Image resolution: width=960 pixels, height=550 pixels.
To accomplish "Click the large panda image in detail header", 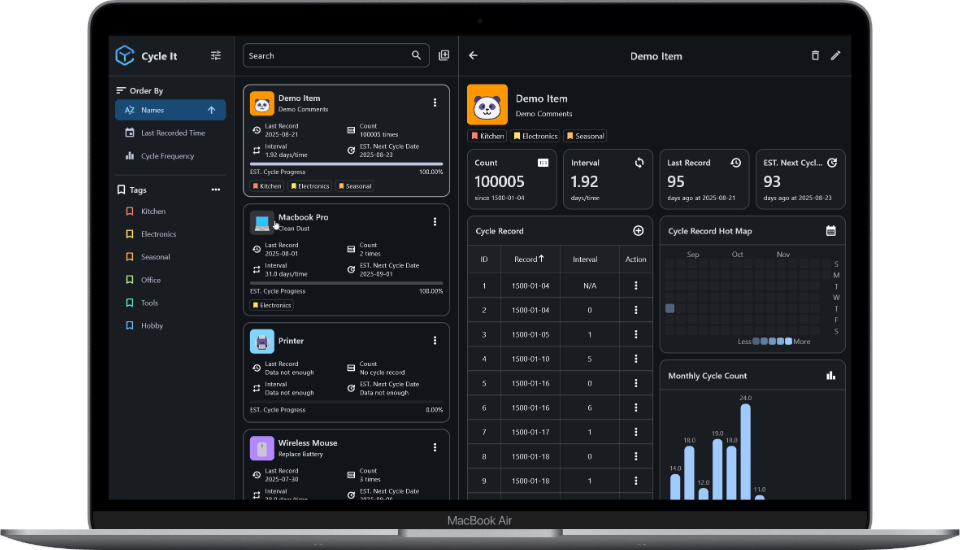I will [x=487, y=105].
